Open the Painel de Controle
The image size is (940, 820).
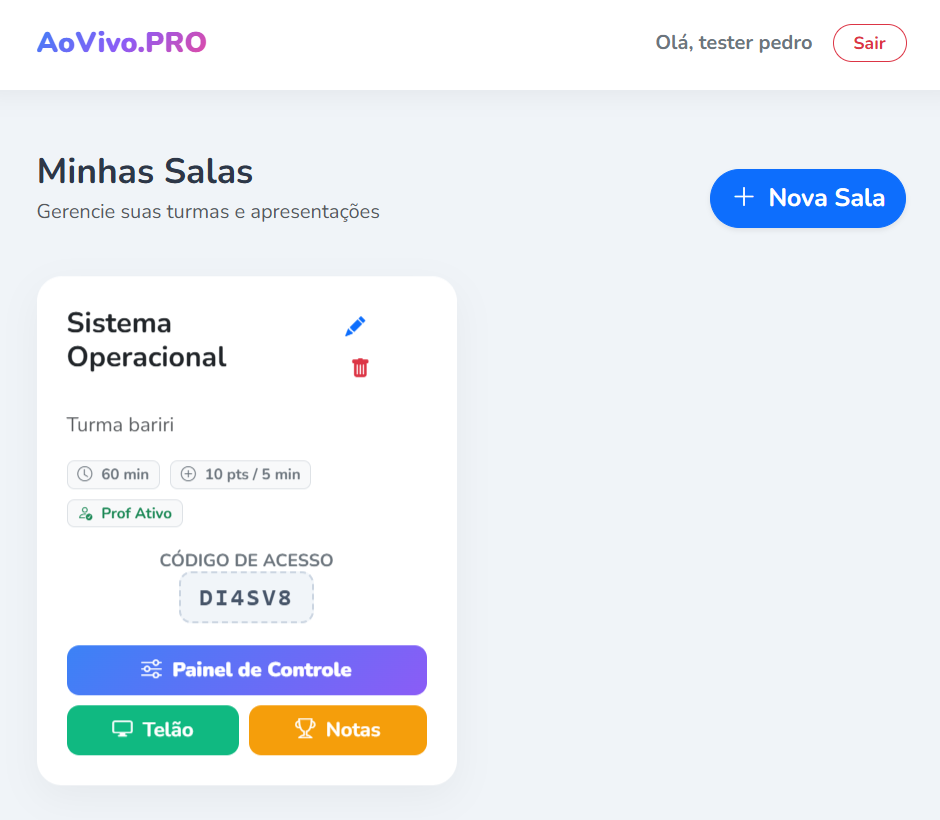coord(247,670)
